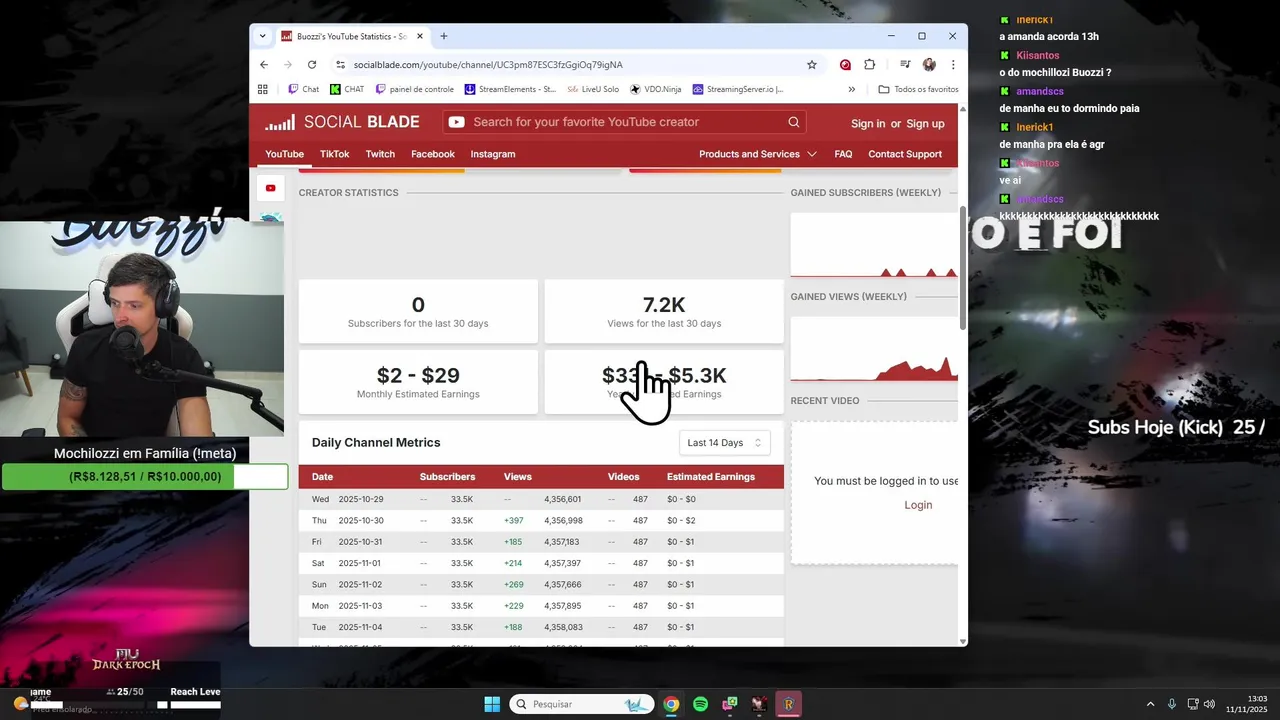Viewport: 1280px width, 720px height.
Task: Switch to the Instagram tab
Action: 493,154
